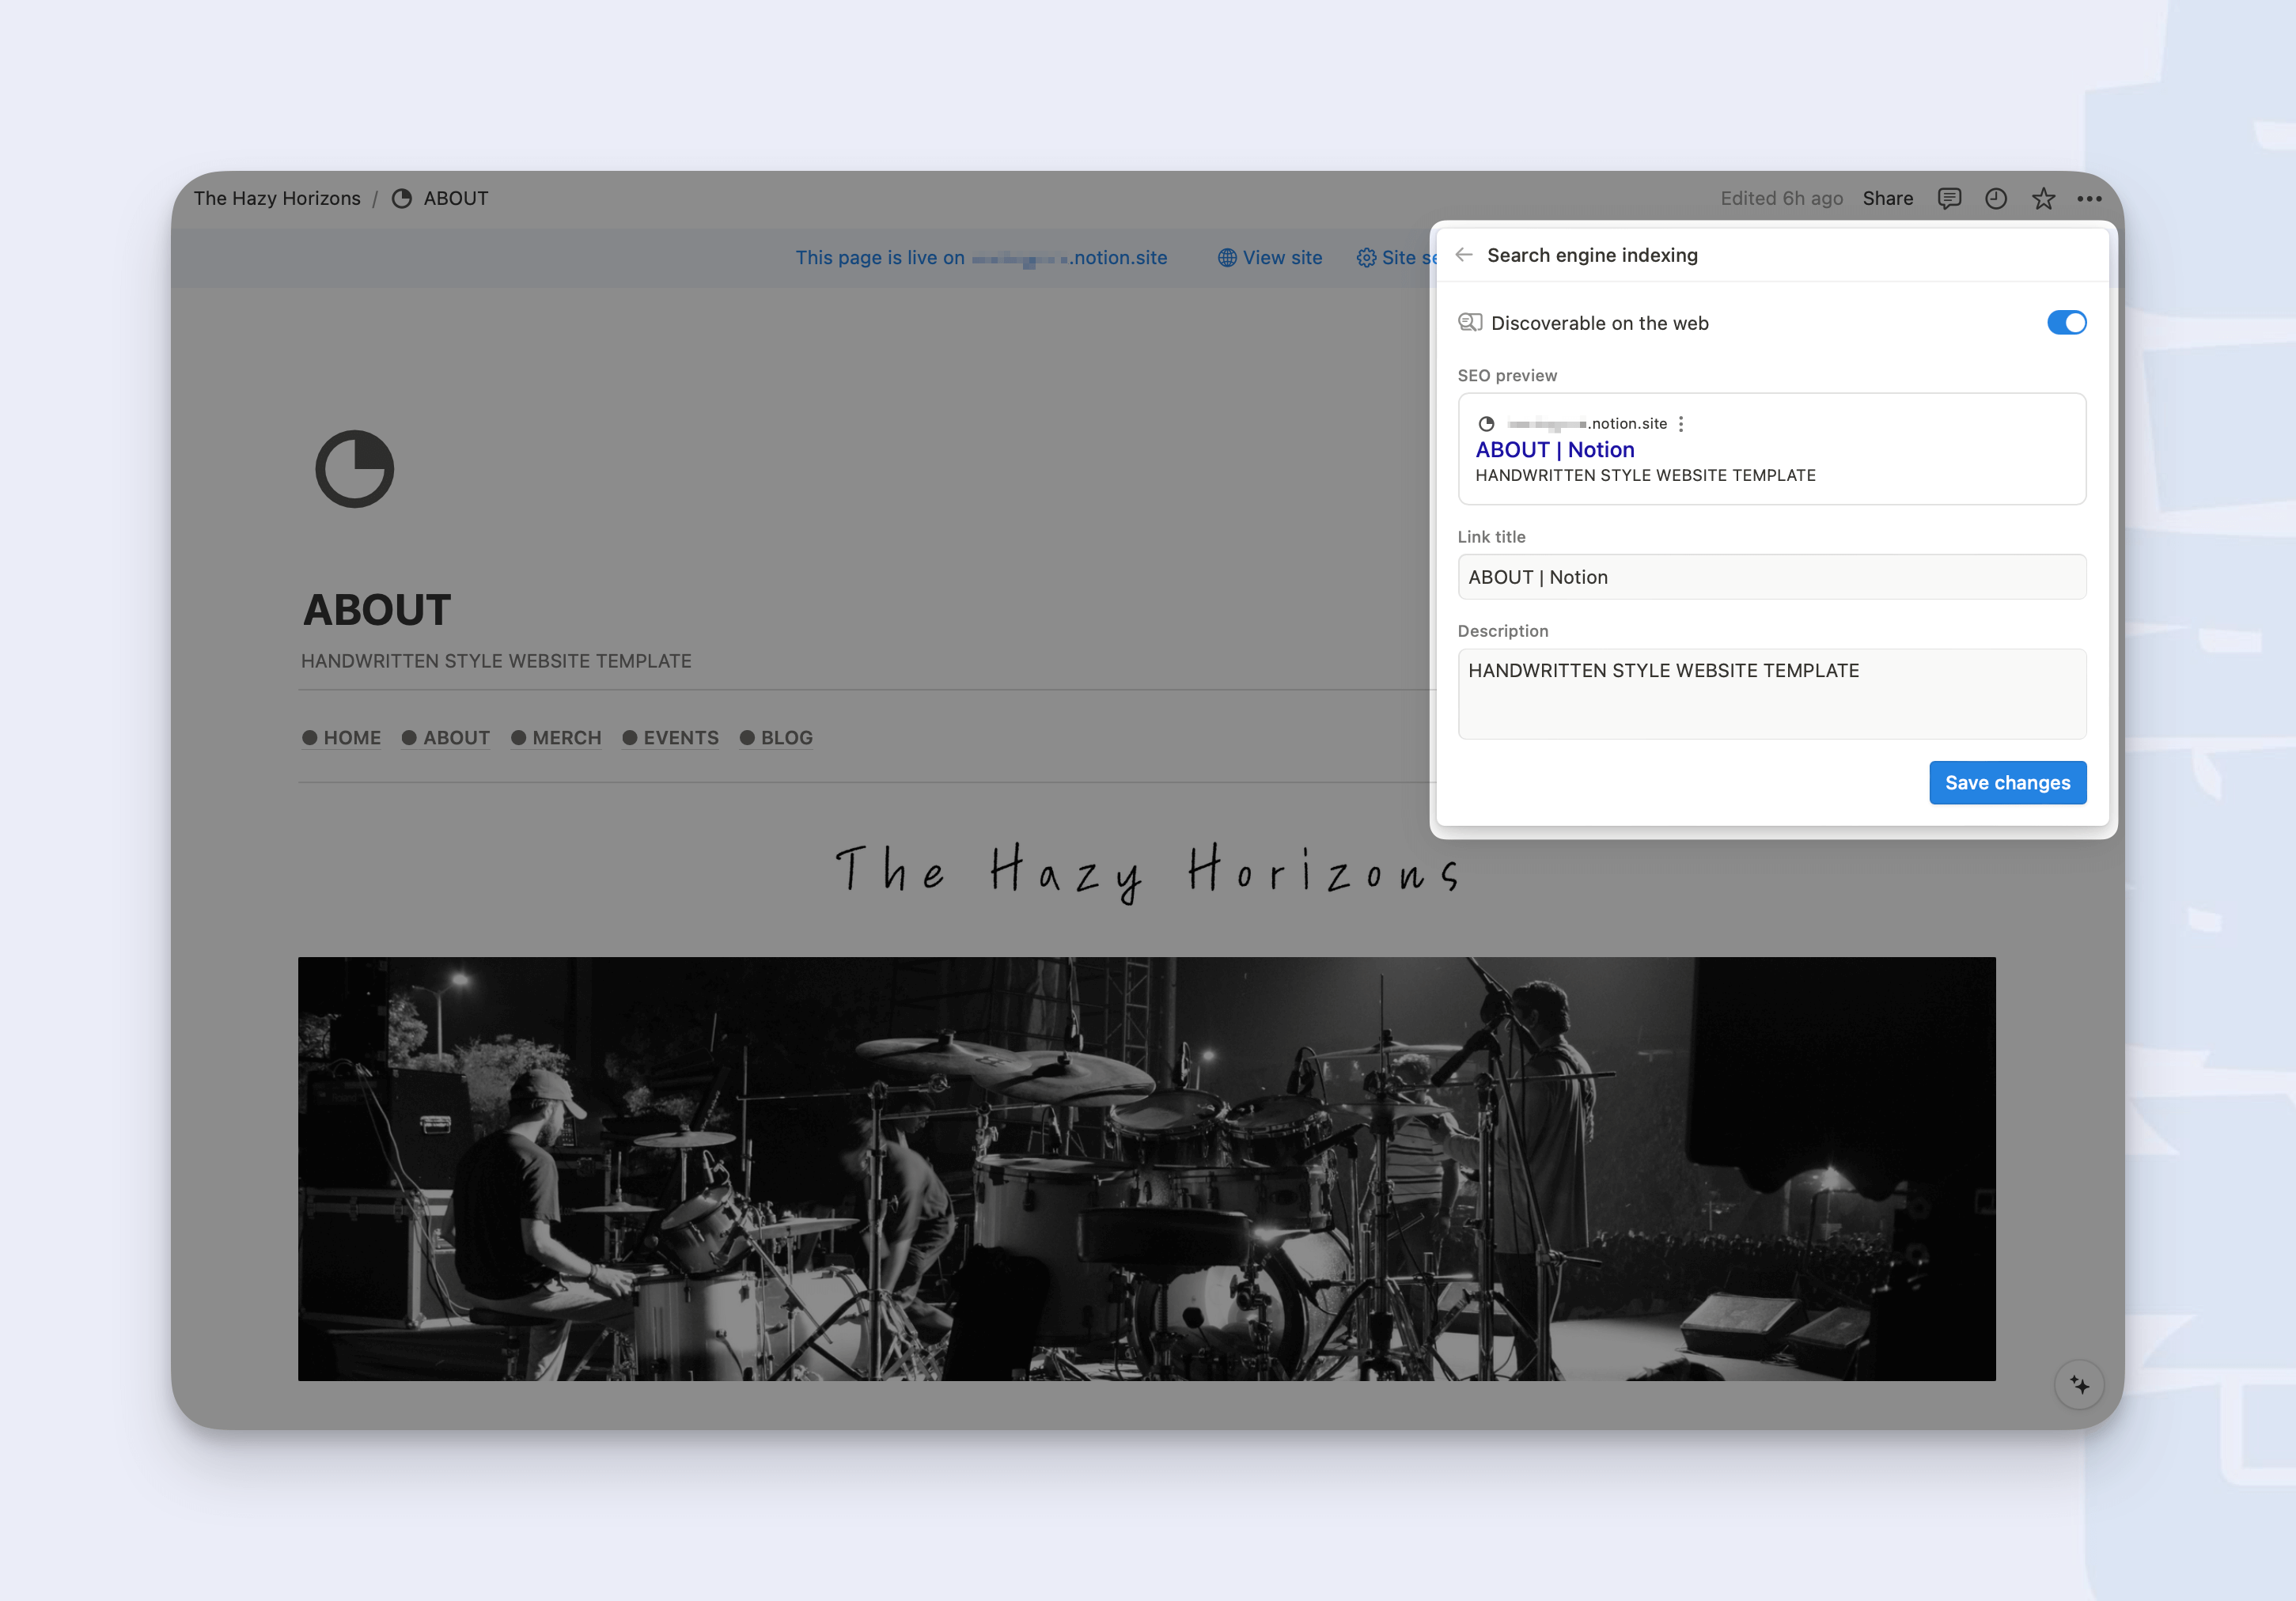Image resolution: width=2296 pixels, height=1601 pixels.
Task: Click the ABOUT | Notion preview link
Action: 1555,450
